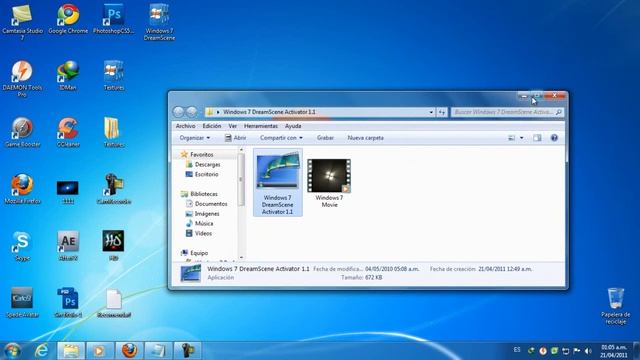This screenshot has height=360, width=640.
Task: Select the blank white document on desktop
Action: tap(113, 303)
